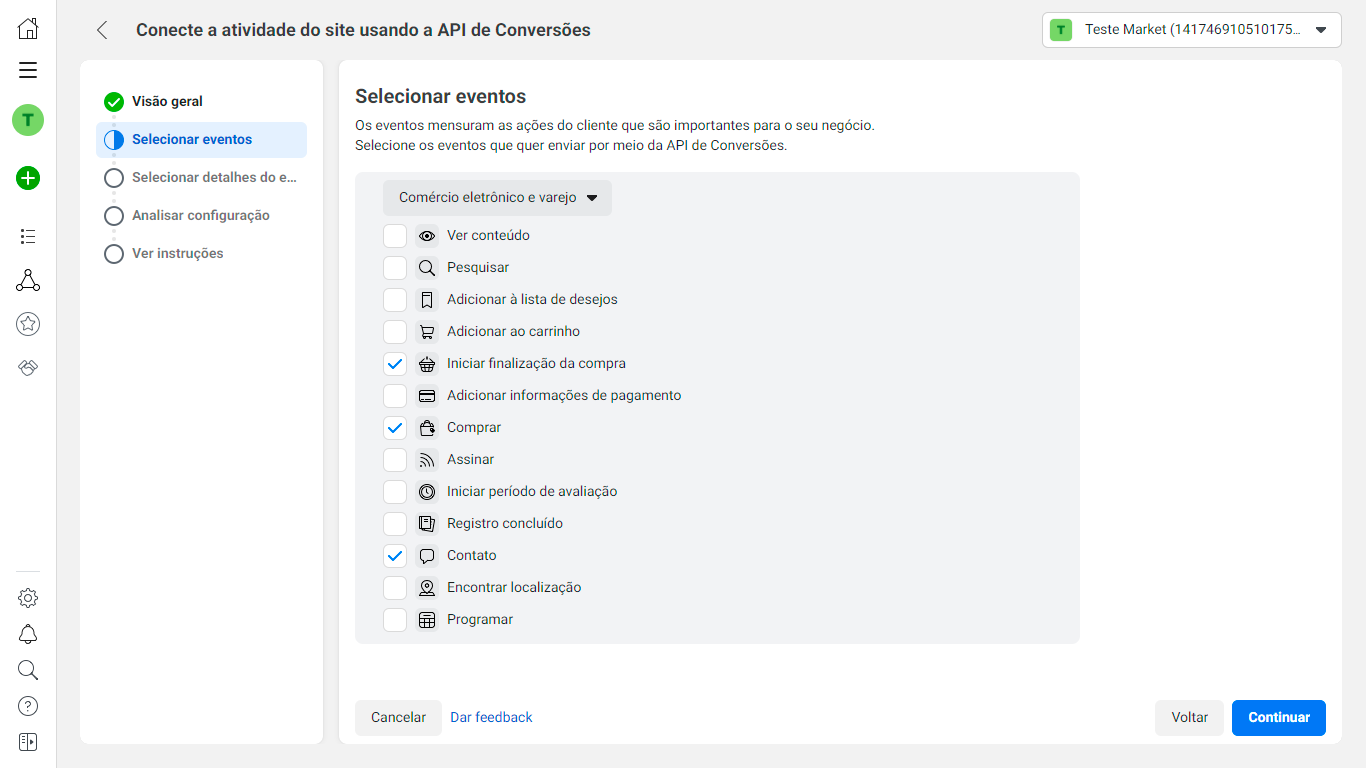
Task: Click the green plus create icon
Action: point(28,179)
